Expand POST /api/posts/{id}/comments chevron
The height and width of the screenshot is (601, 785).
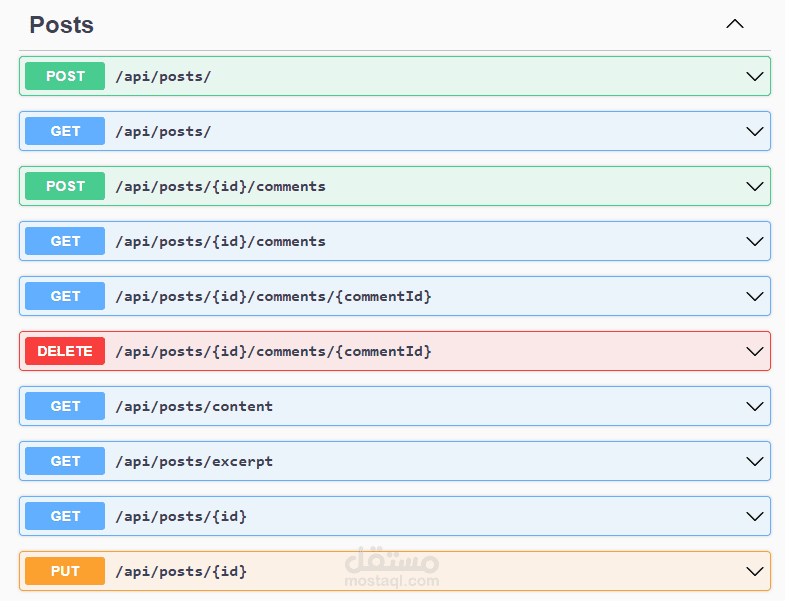[x=755, y=186]
